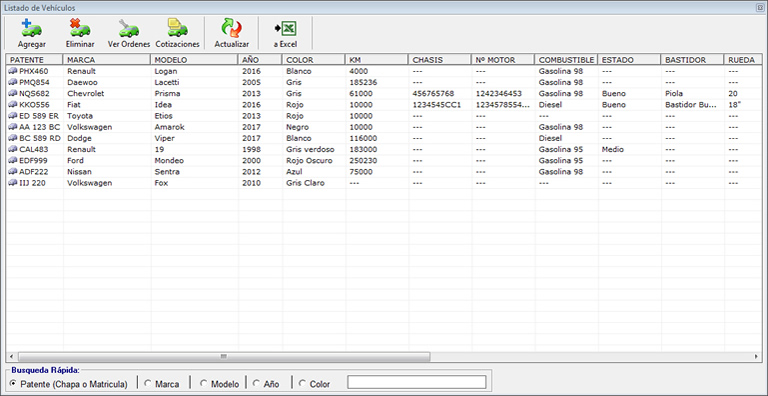768x396 pixels.
Task: Select the Etios model cell
Action: click(164, 116)
